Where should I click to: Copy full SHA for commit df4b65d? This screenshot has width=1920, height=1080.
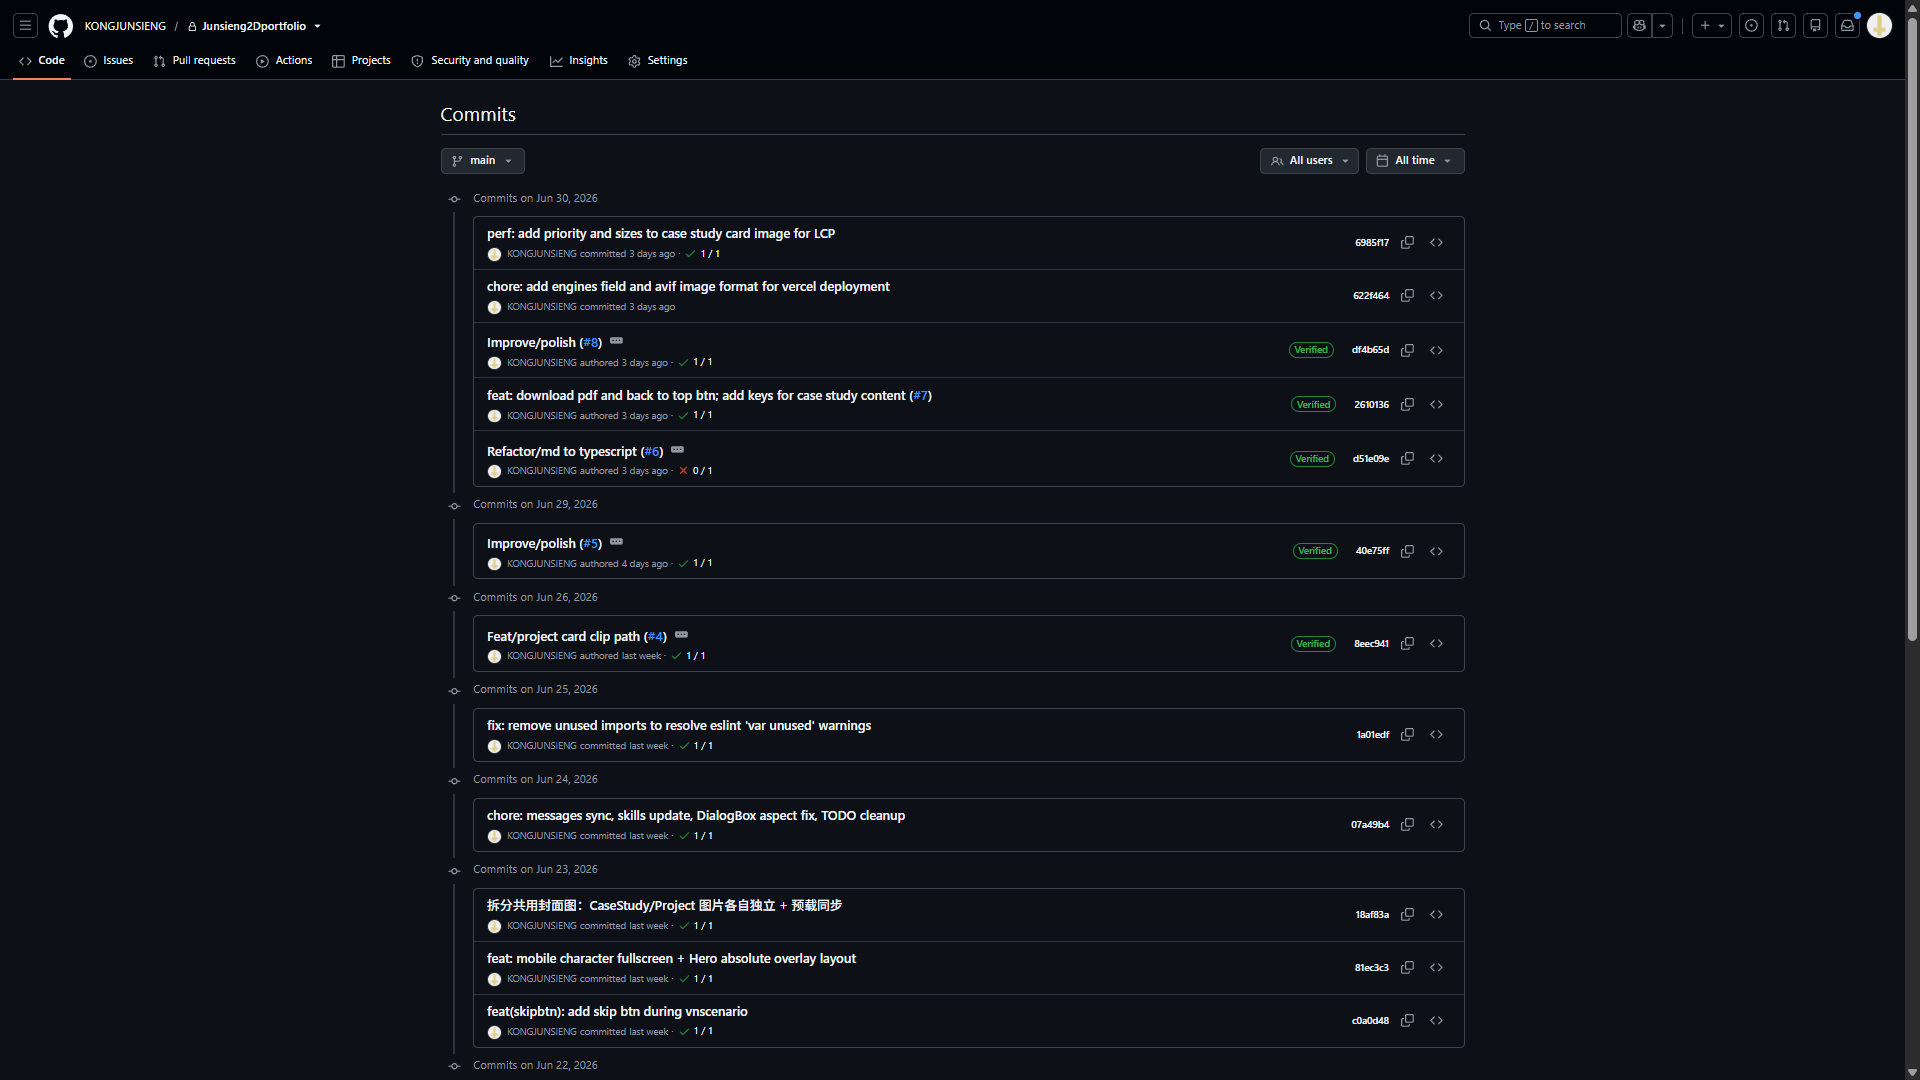pyautogui.click(x=1407, y=350)
